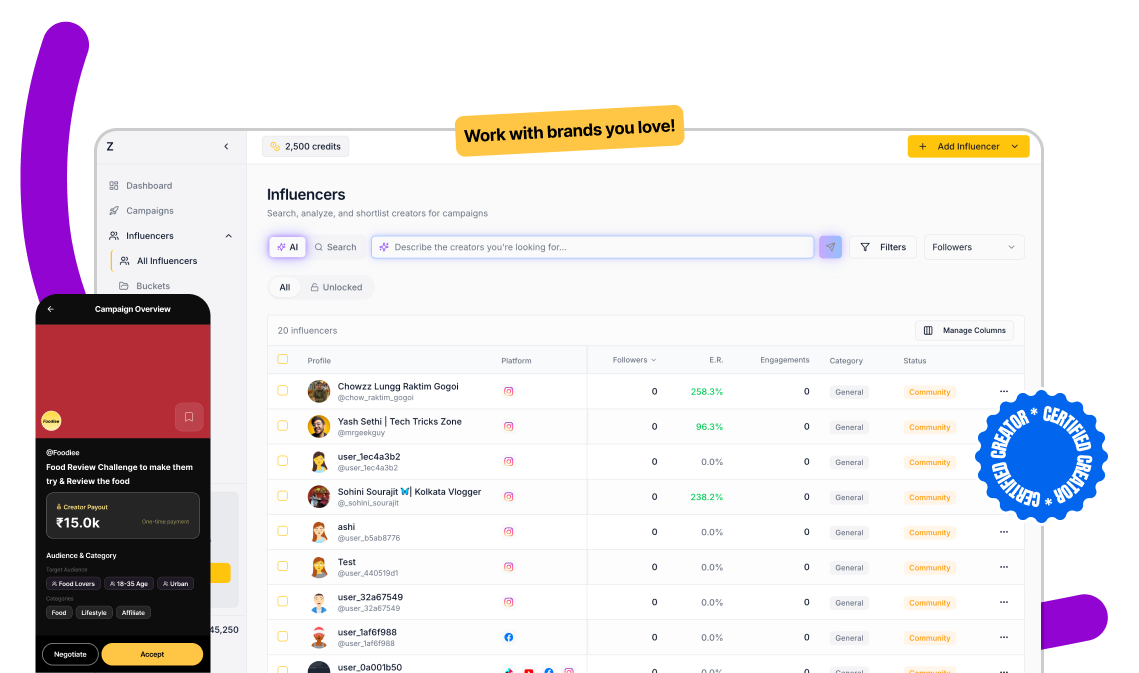The image size is (1139, 673).
Task: Open the Add Influencer dropdown arrow
Action: point(1015,147)
